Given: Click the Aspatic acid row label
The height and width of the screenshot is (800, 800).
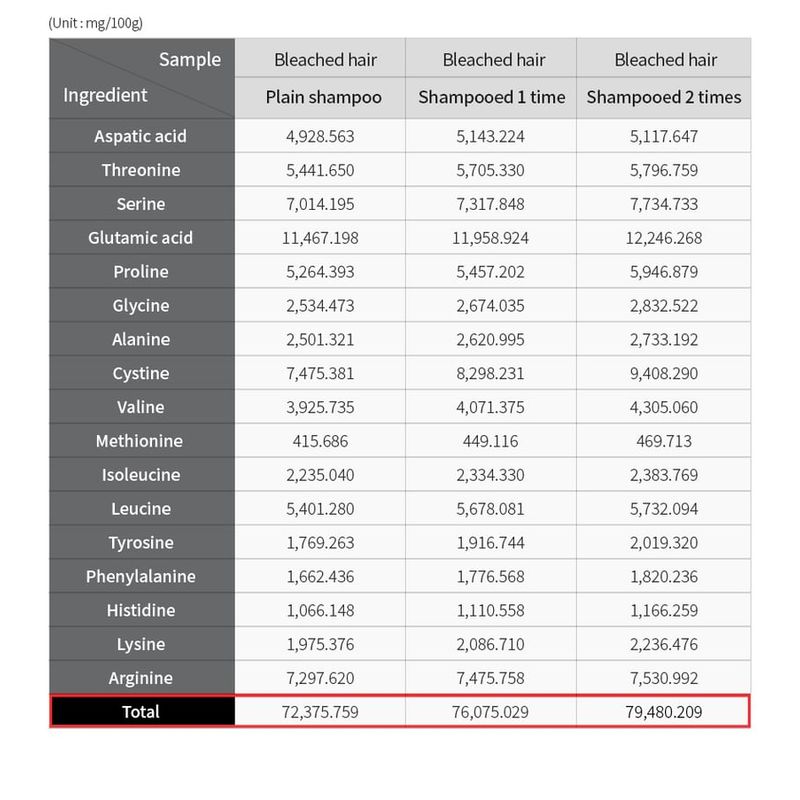Looking at the screenshot, I should [141, 136].
